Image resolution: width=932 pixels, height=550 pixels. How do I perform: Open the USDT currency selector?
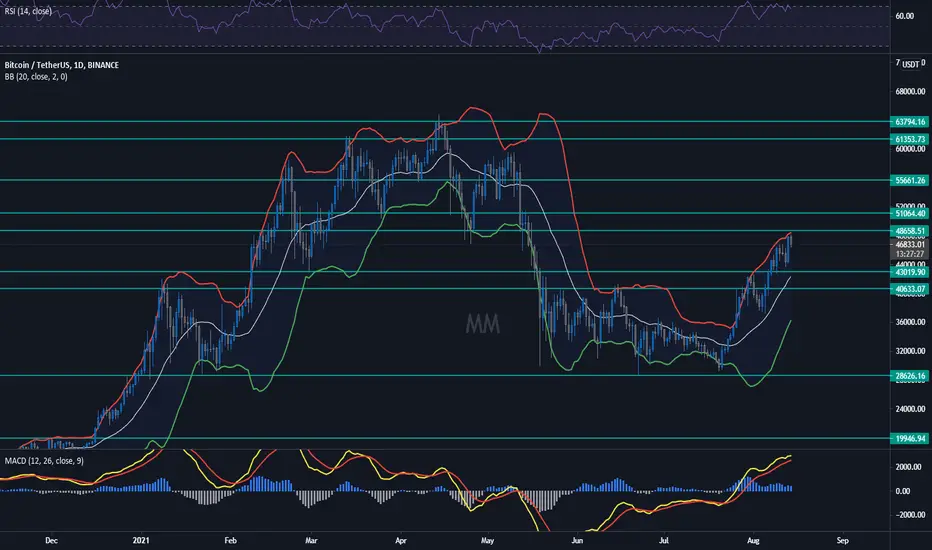(x=911, y=64)
